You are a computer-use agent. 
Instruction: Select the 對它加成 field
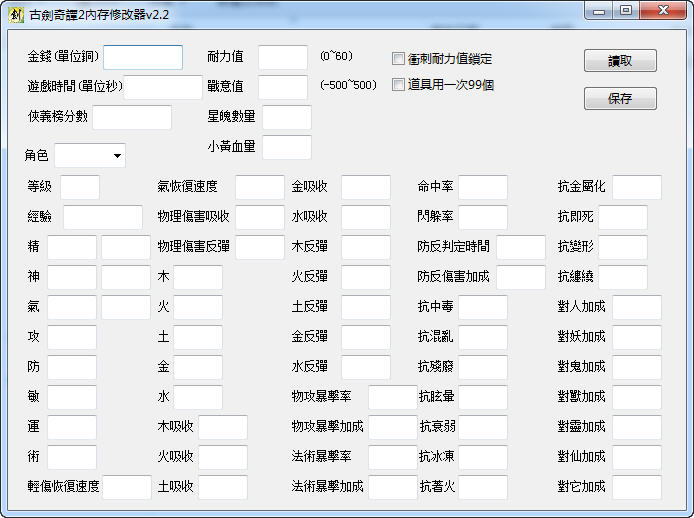pyautogui.click(x=637, y=487)
